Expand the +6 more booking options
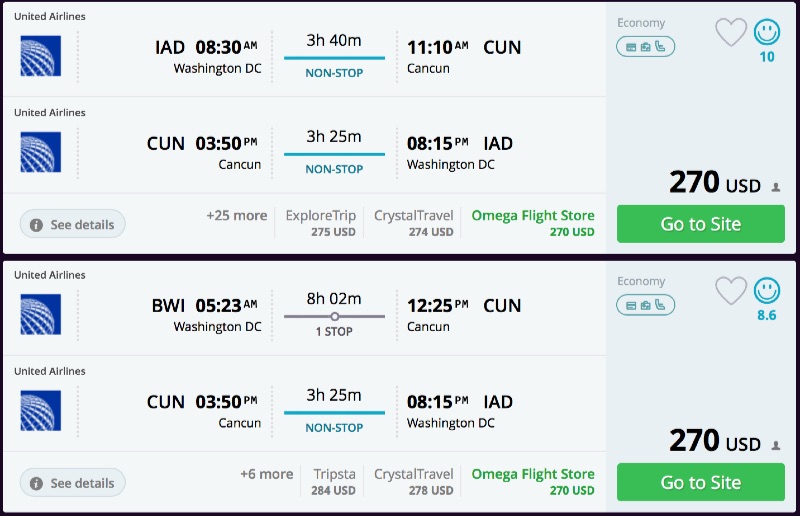Screen dimensions: 800x516 pyautogui.click(x=266, y=474)
